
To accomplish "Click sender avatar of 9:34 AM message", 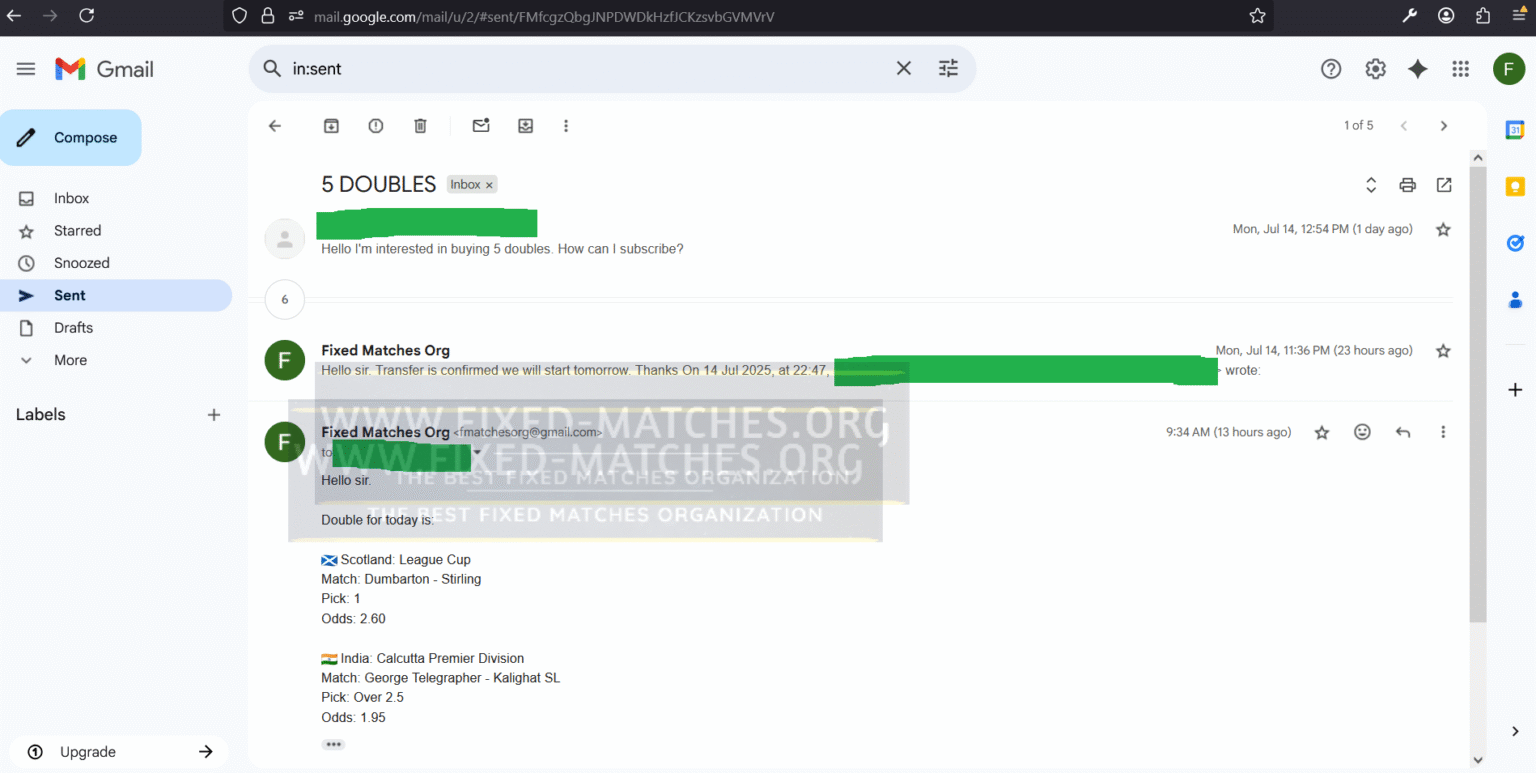I will [x=285, y=442].
